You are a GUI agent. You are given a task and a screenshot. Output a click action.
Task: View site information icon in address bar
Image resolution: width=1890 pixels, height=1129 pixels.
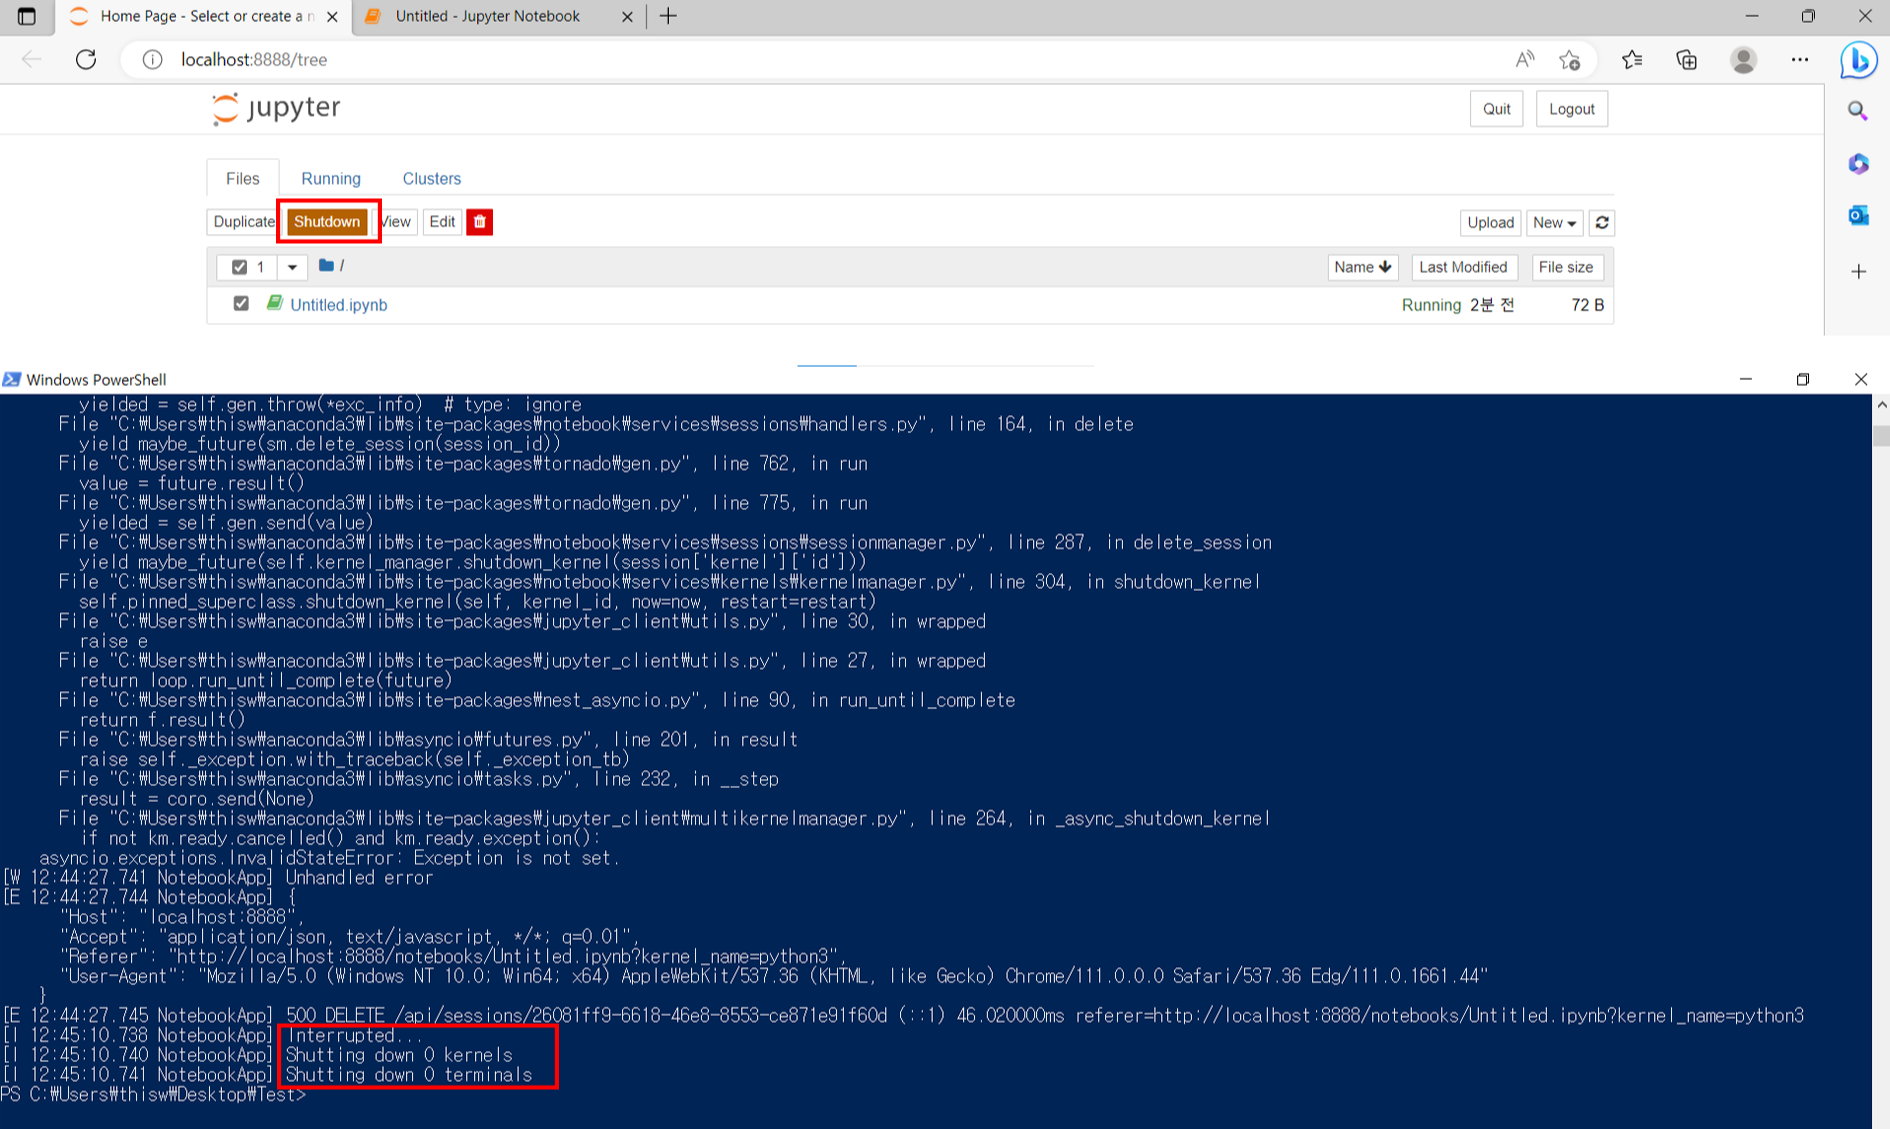pyautogui.click(x=152, y=59)
